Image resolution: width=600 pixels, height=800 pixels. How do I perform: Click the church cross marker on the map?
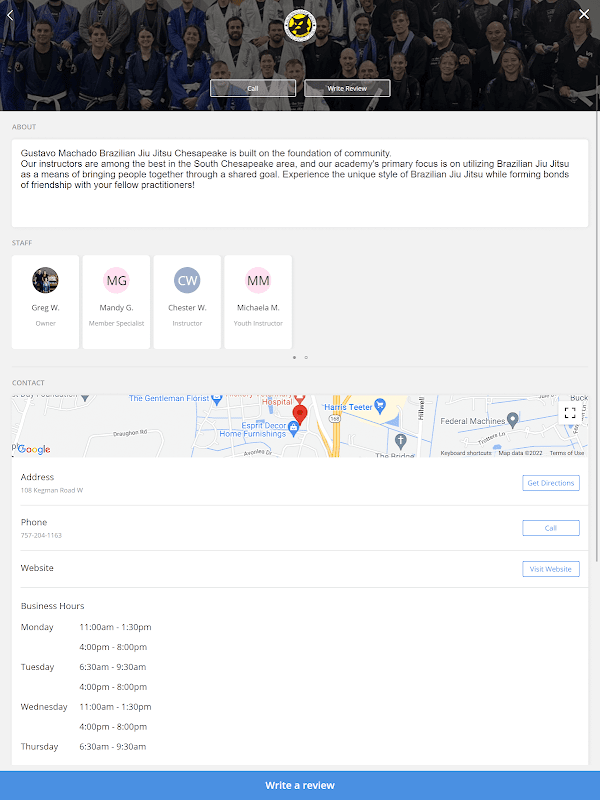point(401,440)
